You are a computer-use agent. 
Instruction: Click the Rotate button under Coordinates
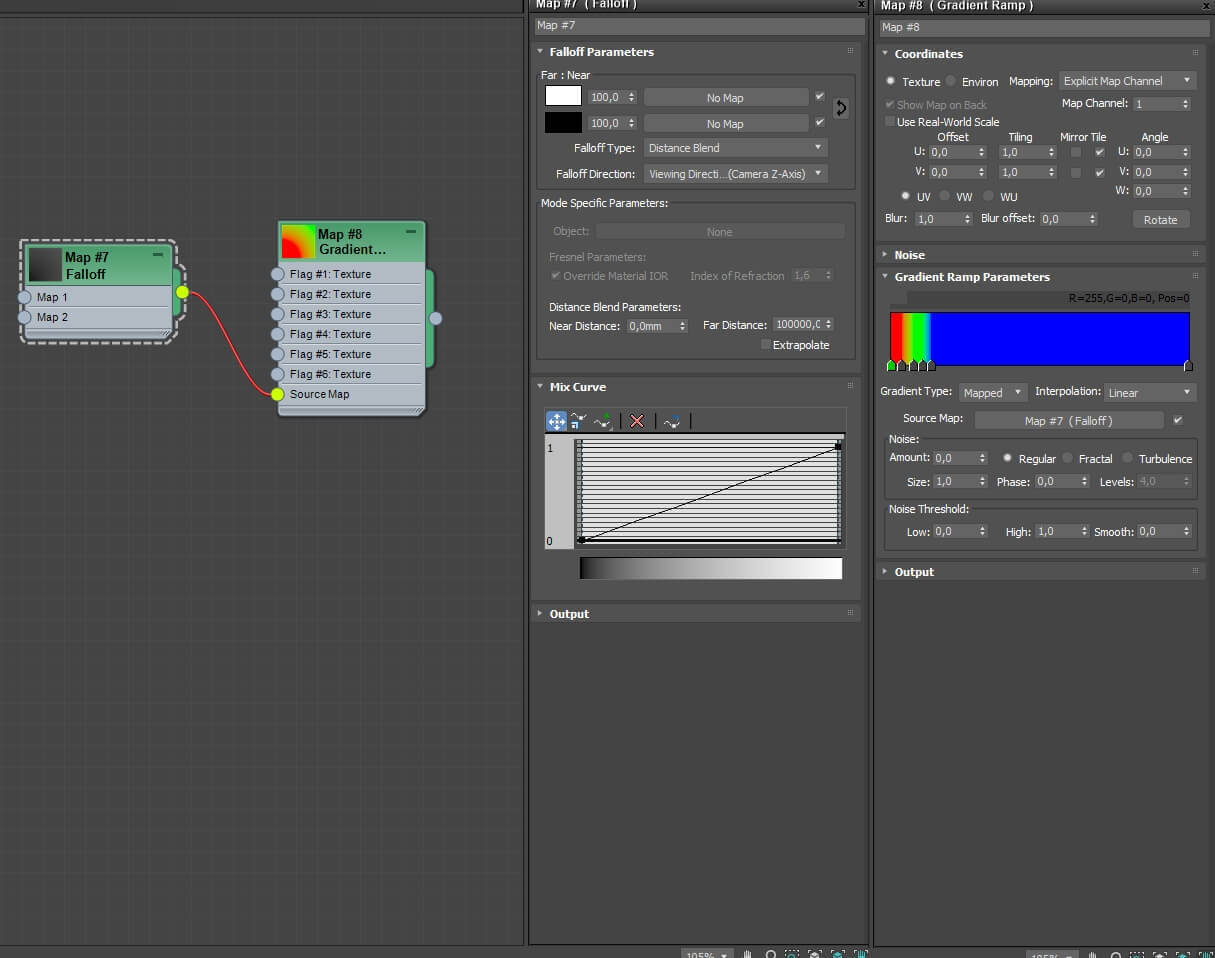point(1160,219)
